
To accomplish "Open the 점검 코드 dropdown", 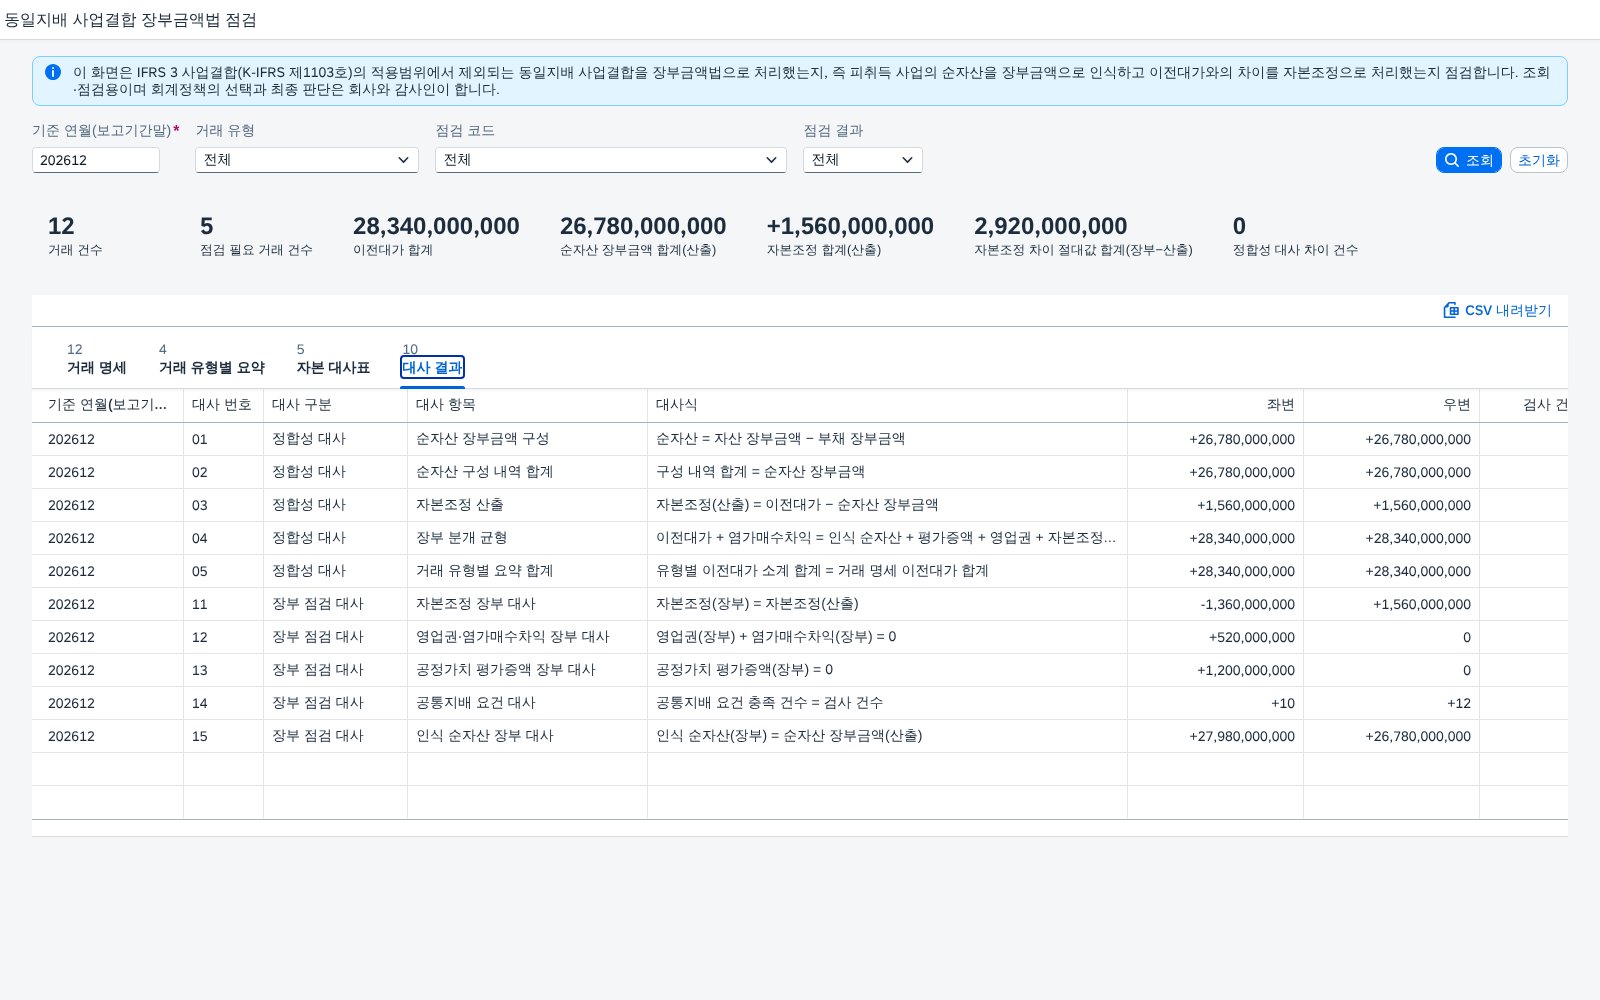I will coord(611,160).
